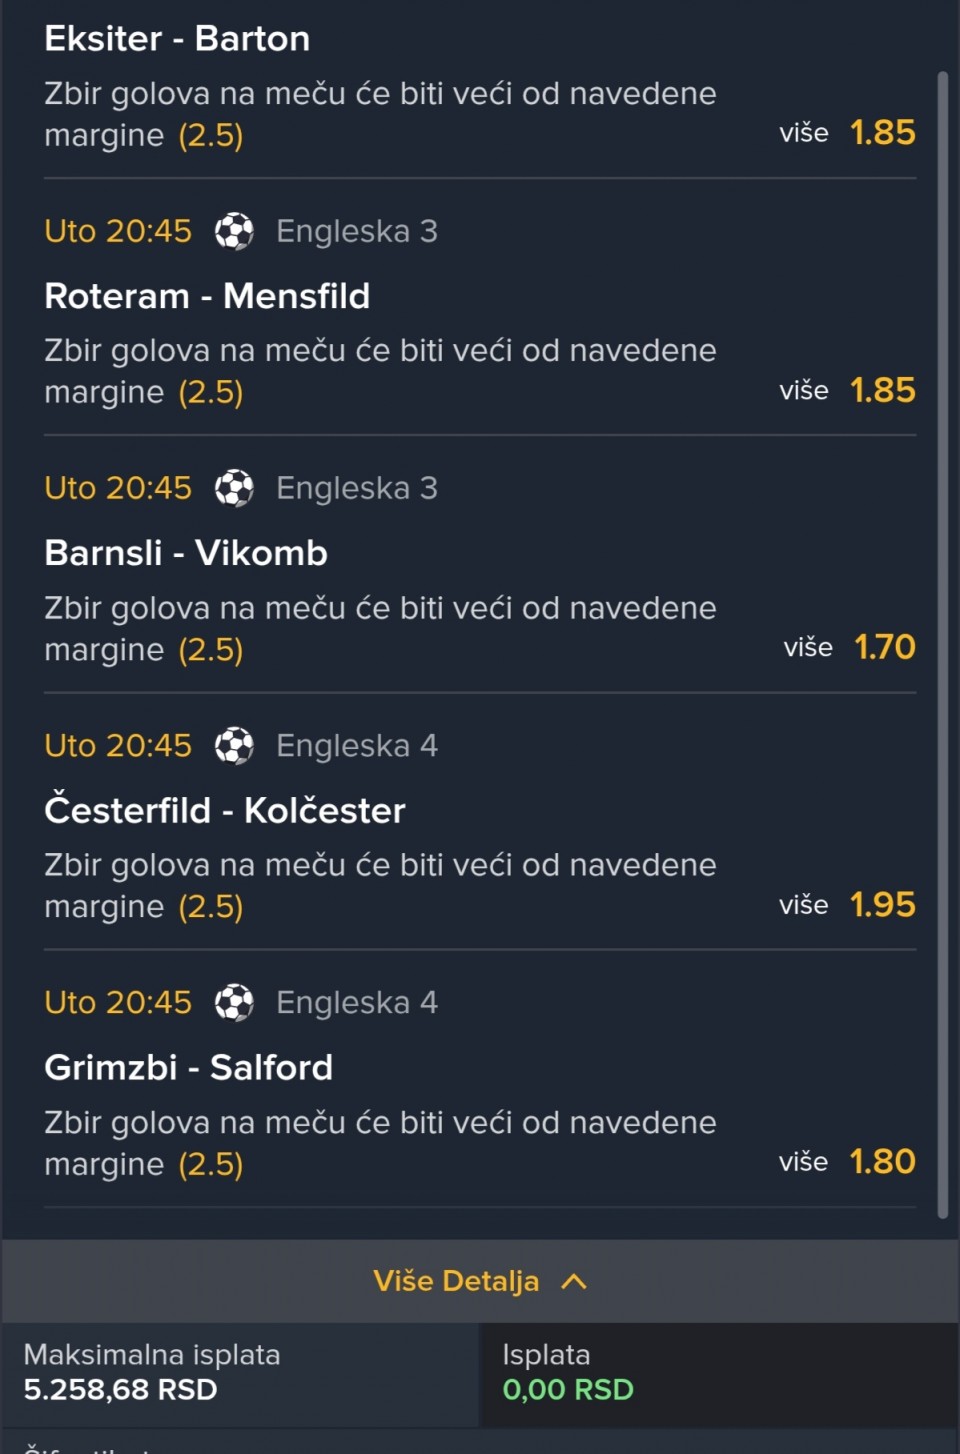960x1454 pixels.
Task: Click soccer ball icon above Roteram - Mensfild
Action: click(x=234, y=231)
